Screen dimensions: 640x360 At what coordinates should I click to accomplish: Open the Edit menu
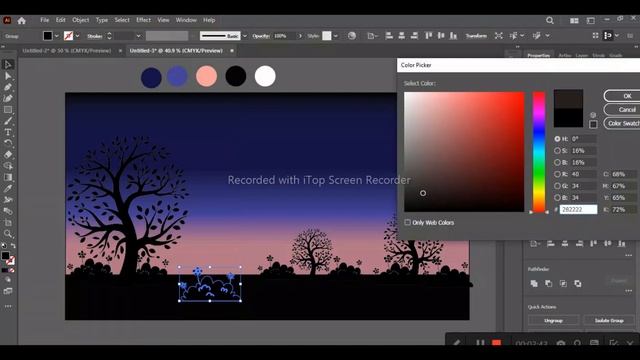tap(60, 20)
